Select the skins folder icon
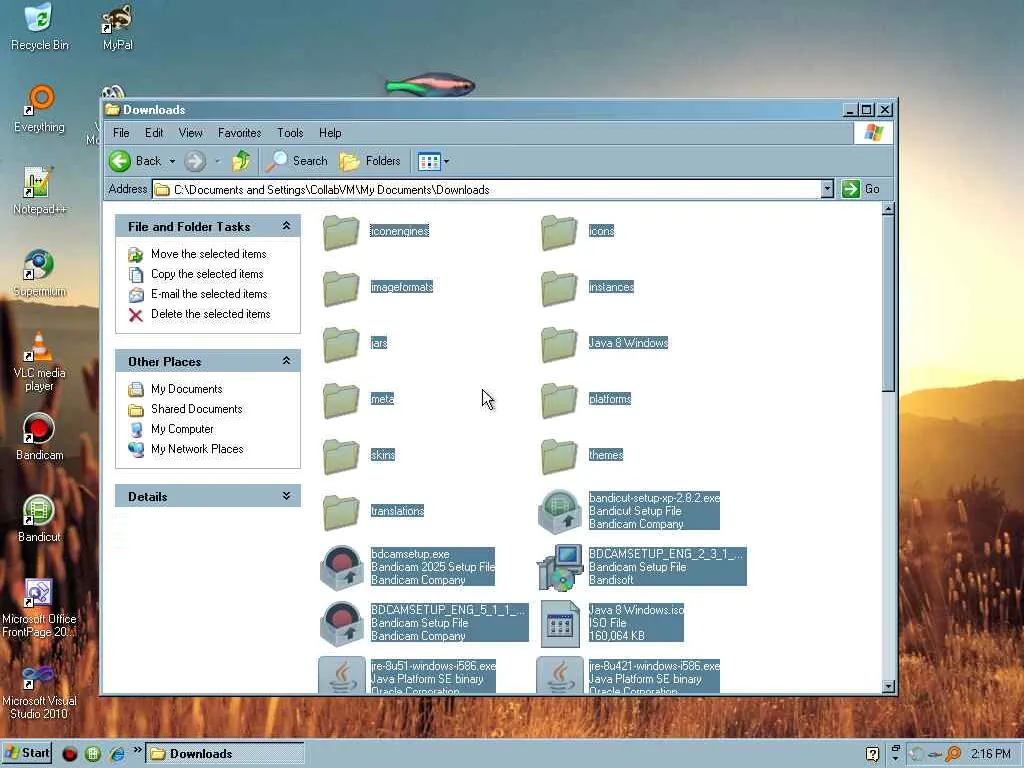Screen dimensions: 1024x768 click(341, 456)
